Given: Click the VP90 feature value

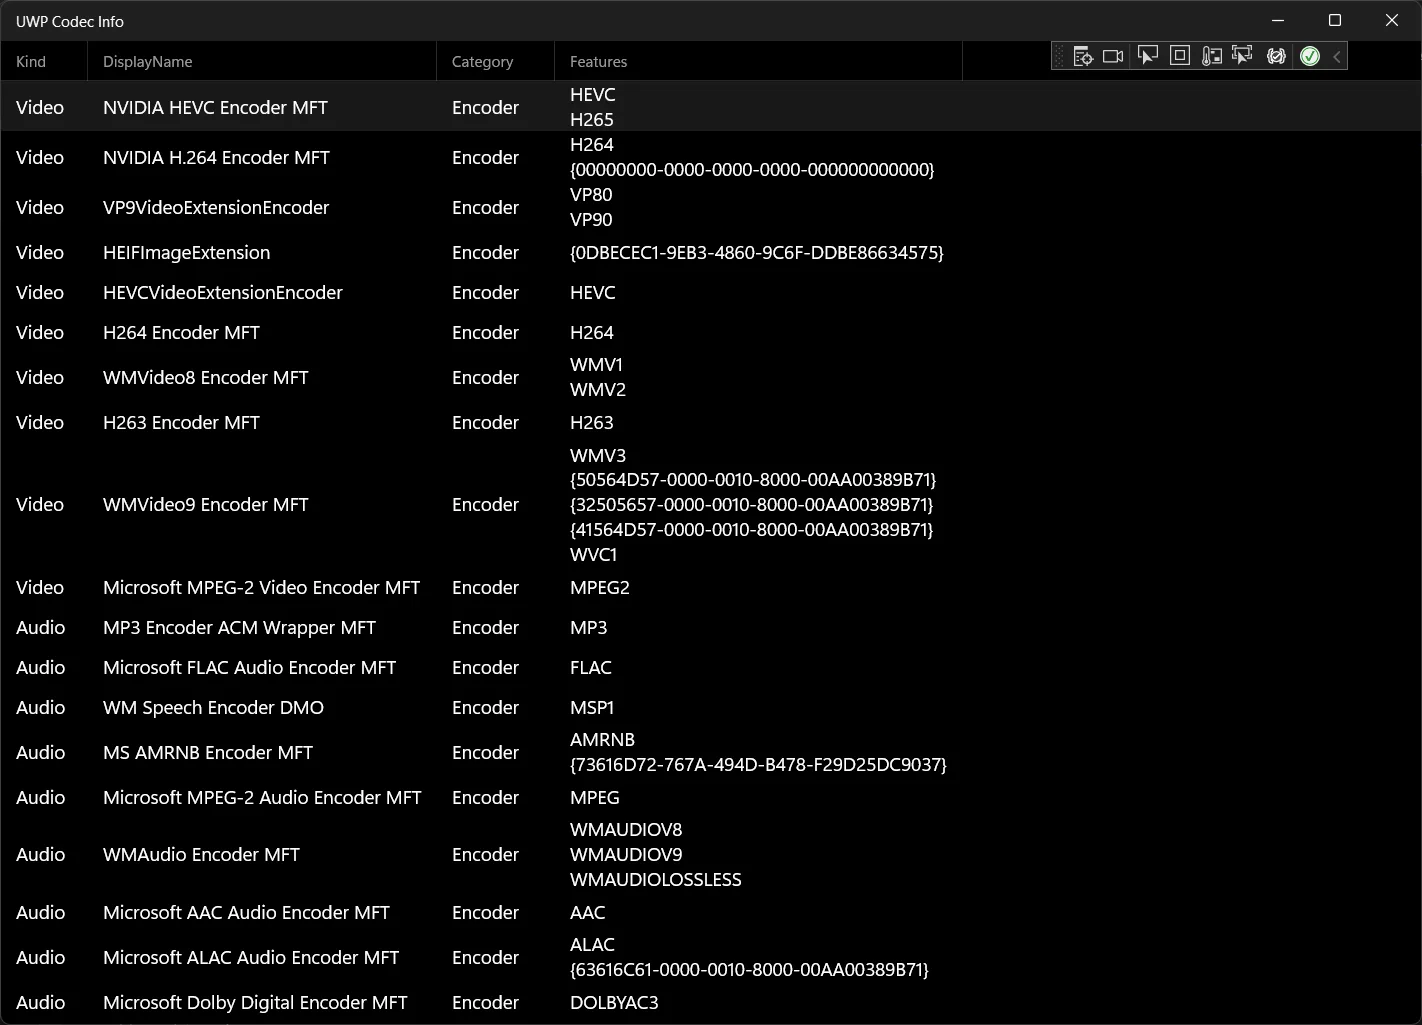Looking at the screenshot, I should coord(591,219).
